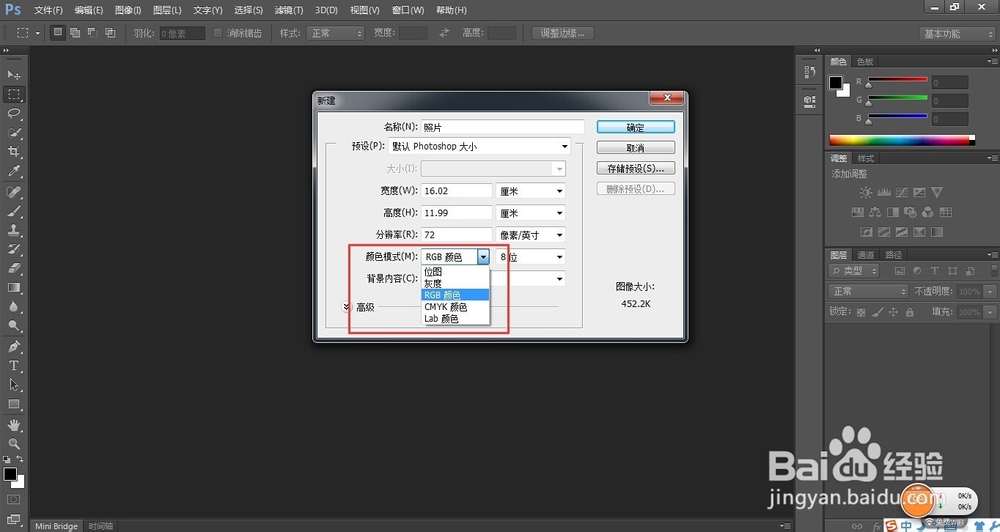The image size is (1000, 532).
Task: Select the Eraser tool
Action: point(13,268)
